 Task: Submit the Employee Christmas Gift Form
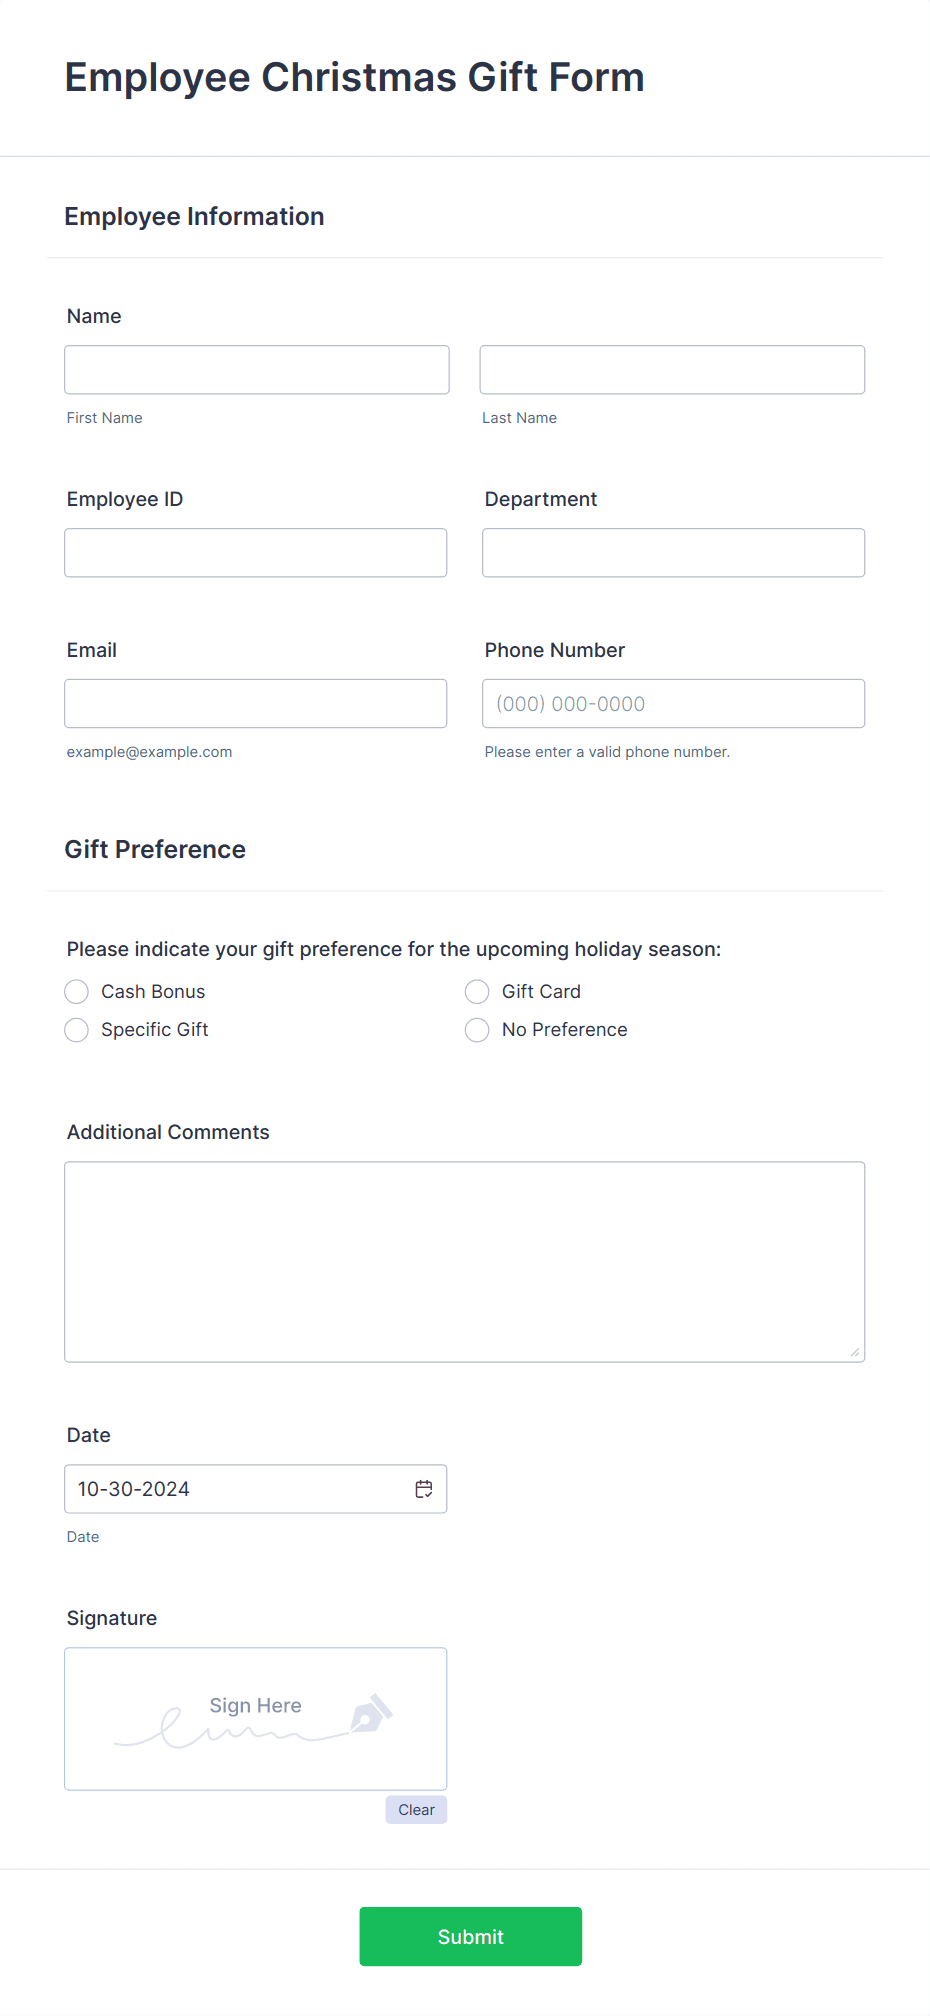[x=470, y=1936]
